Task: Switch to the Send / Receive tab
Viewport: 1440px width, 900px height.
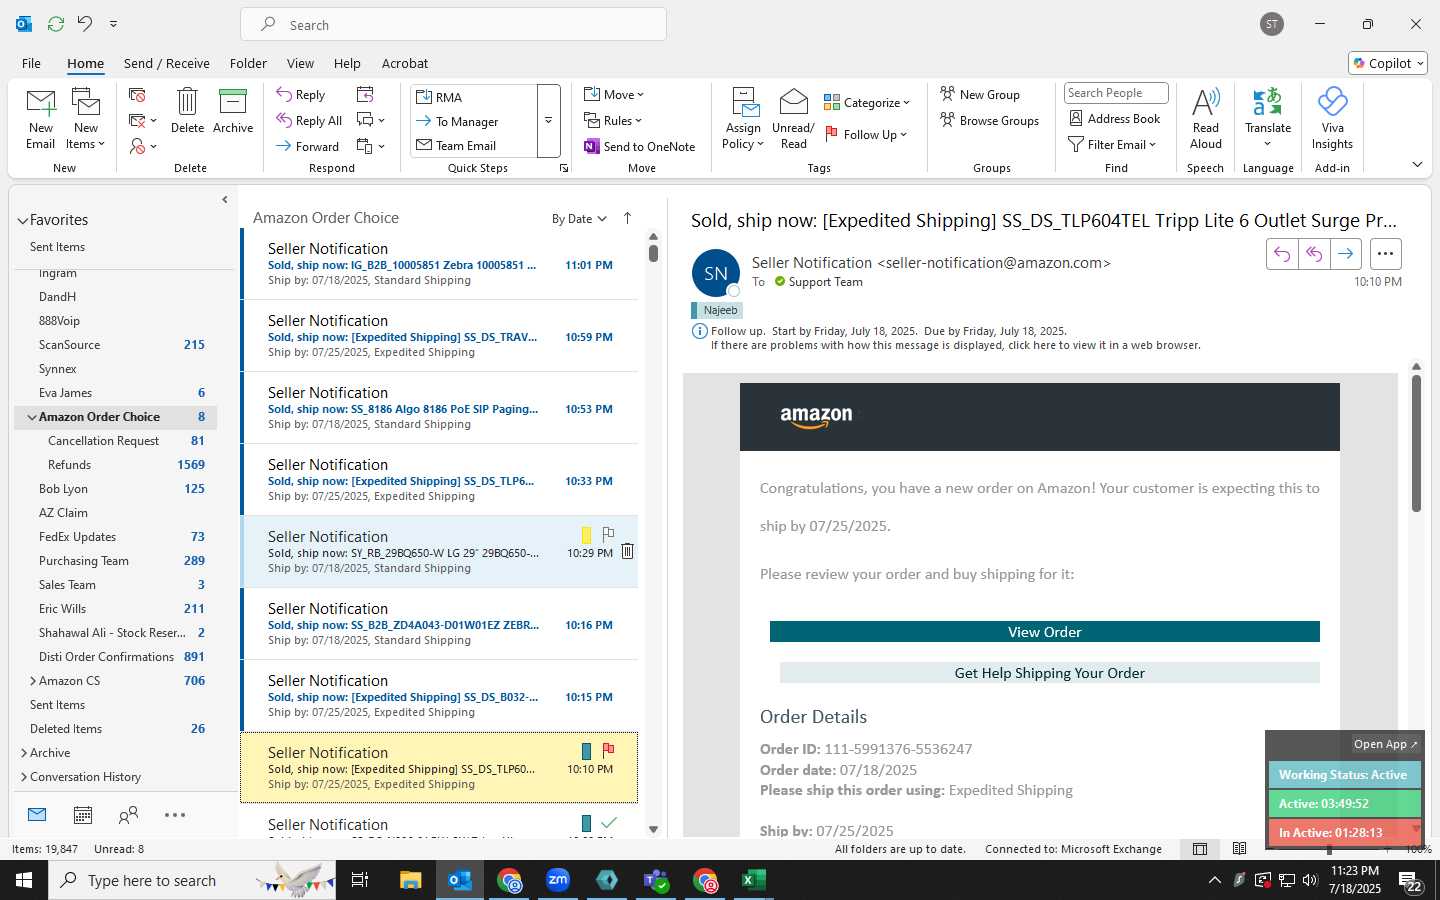Action: coord(166,63)
